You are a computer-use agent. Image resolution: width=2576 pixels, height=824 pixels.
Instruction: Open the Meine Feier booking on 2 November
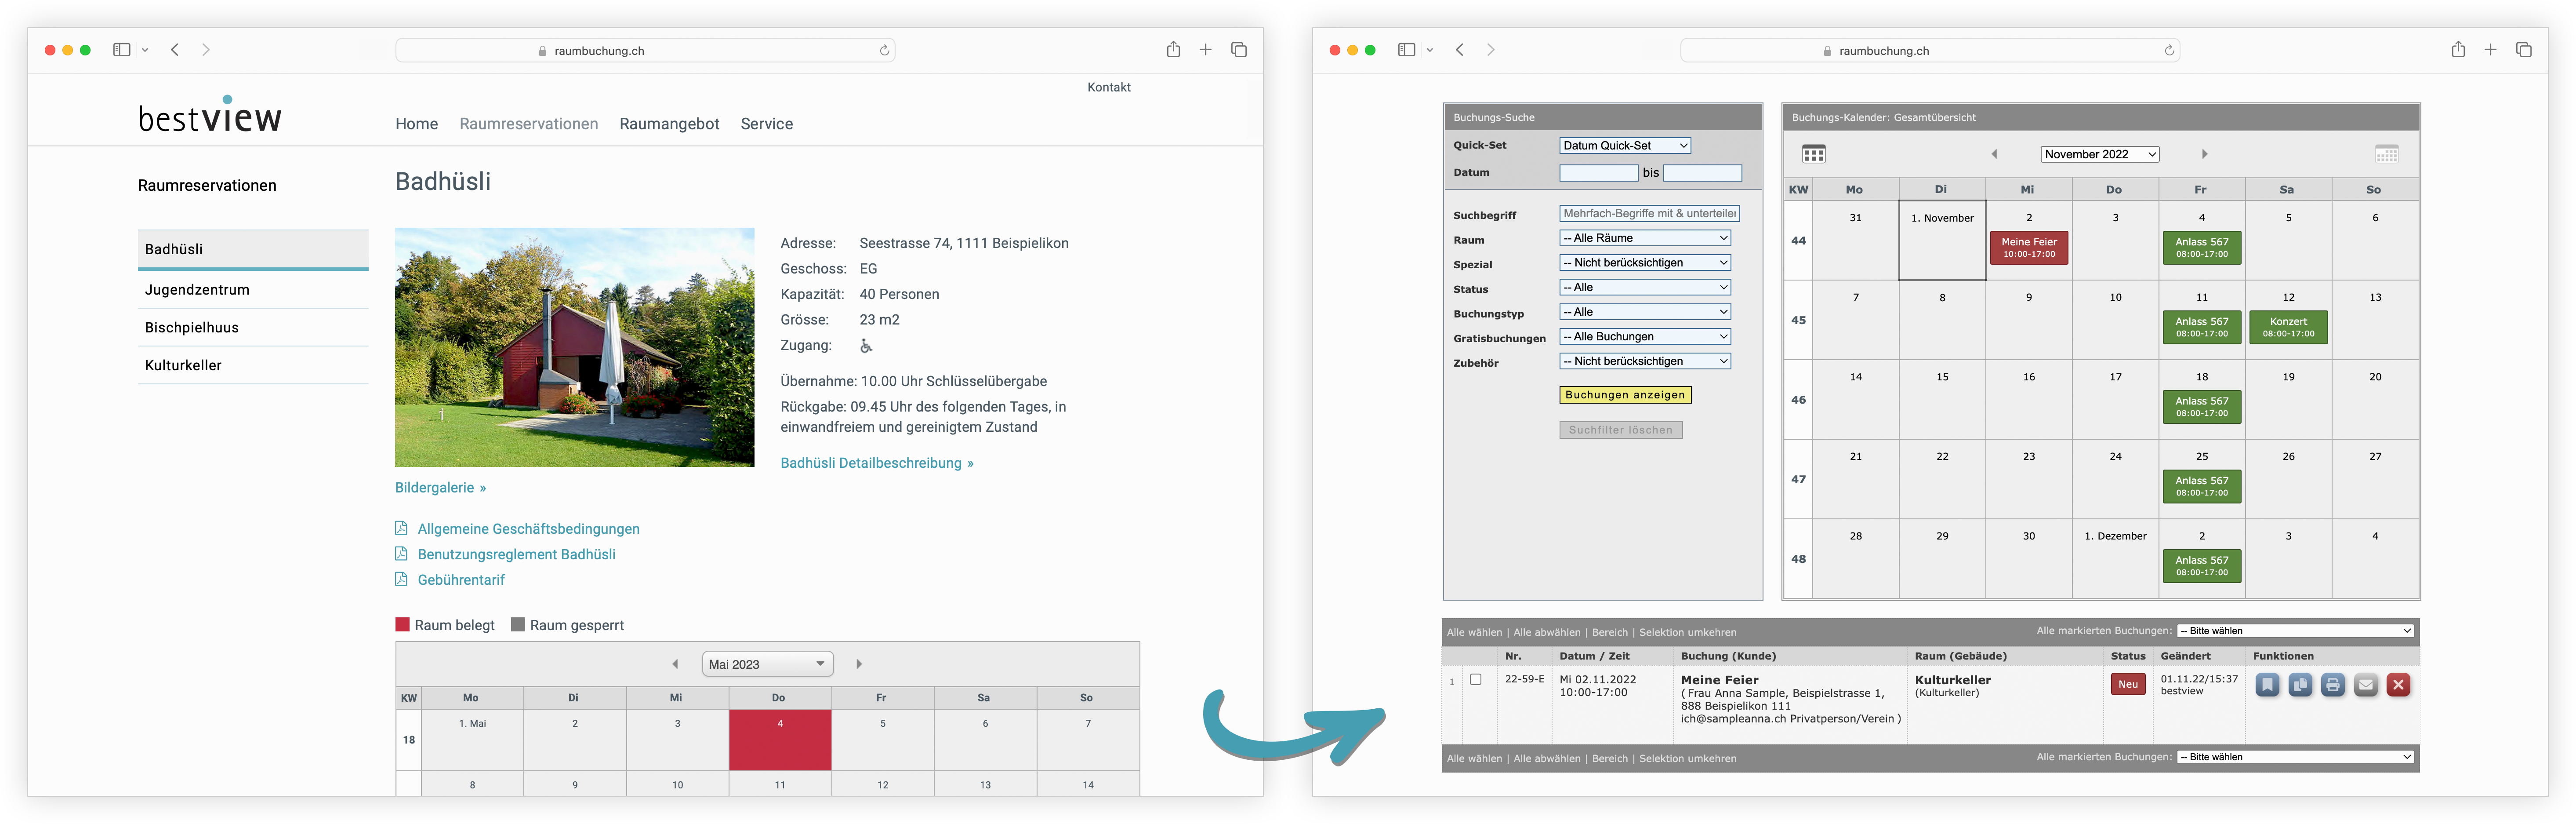[2028, 248]
